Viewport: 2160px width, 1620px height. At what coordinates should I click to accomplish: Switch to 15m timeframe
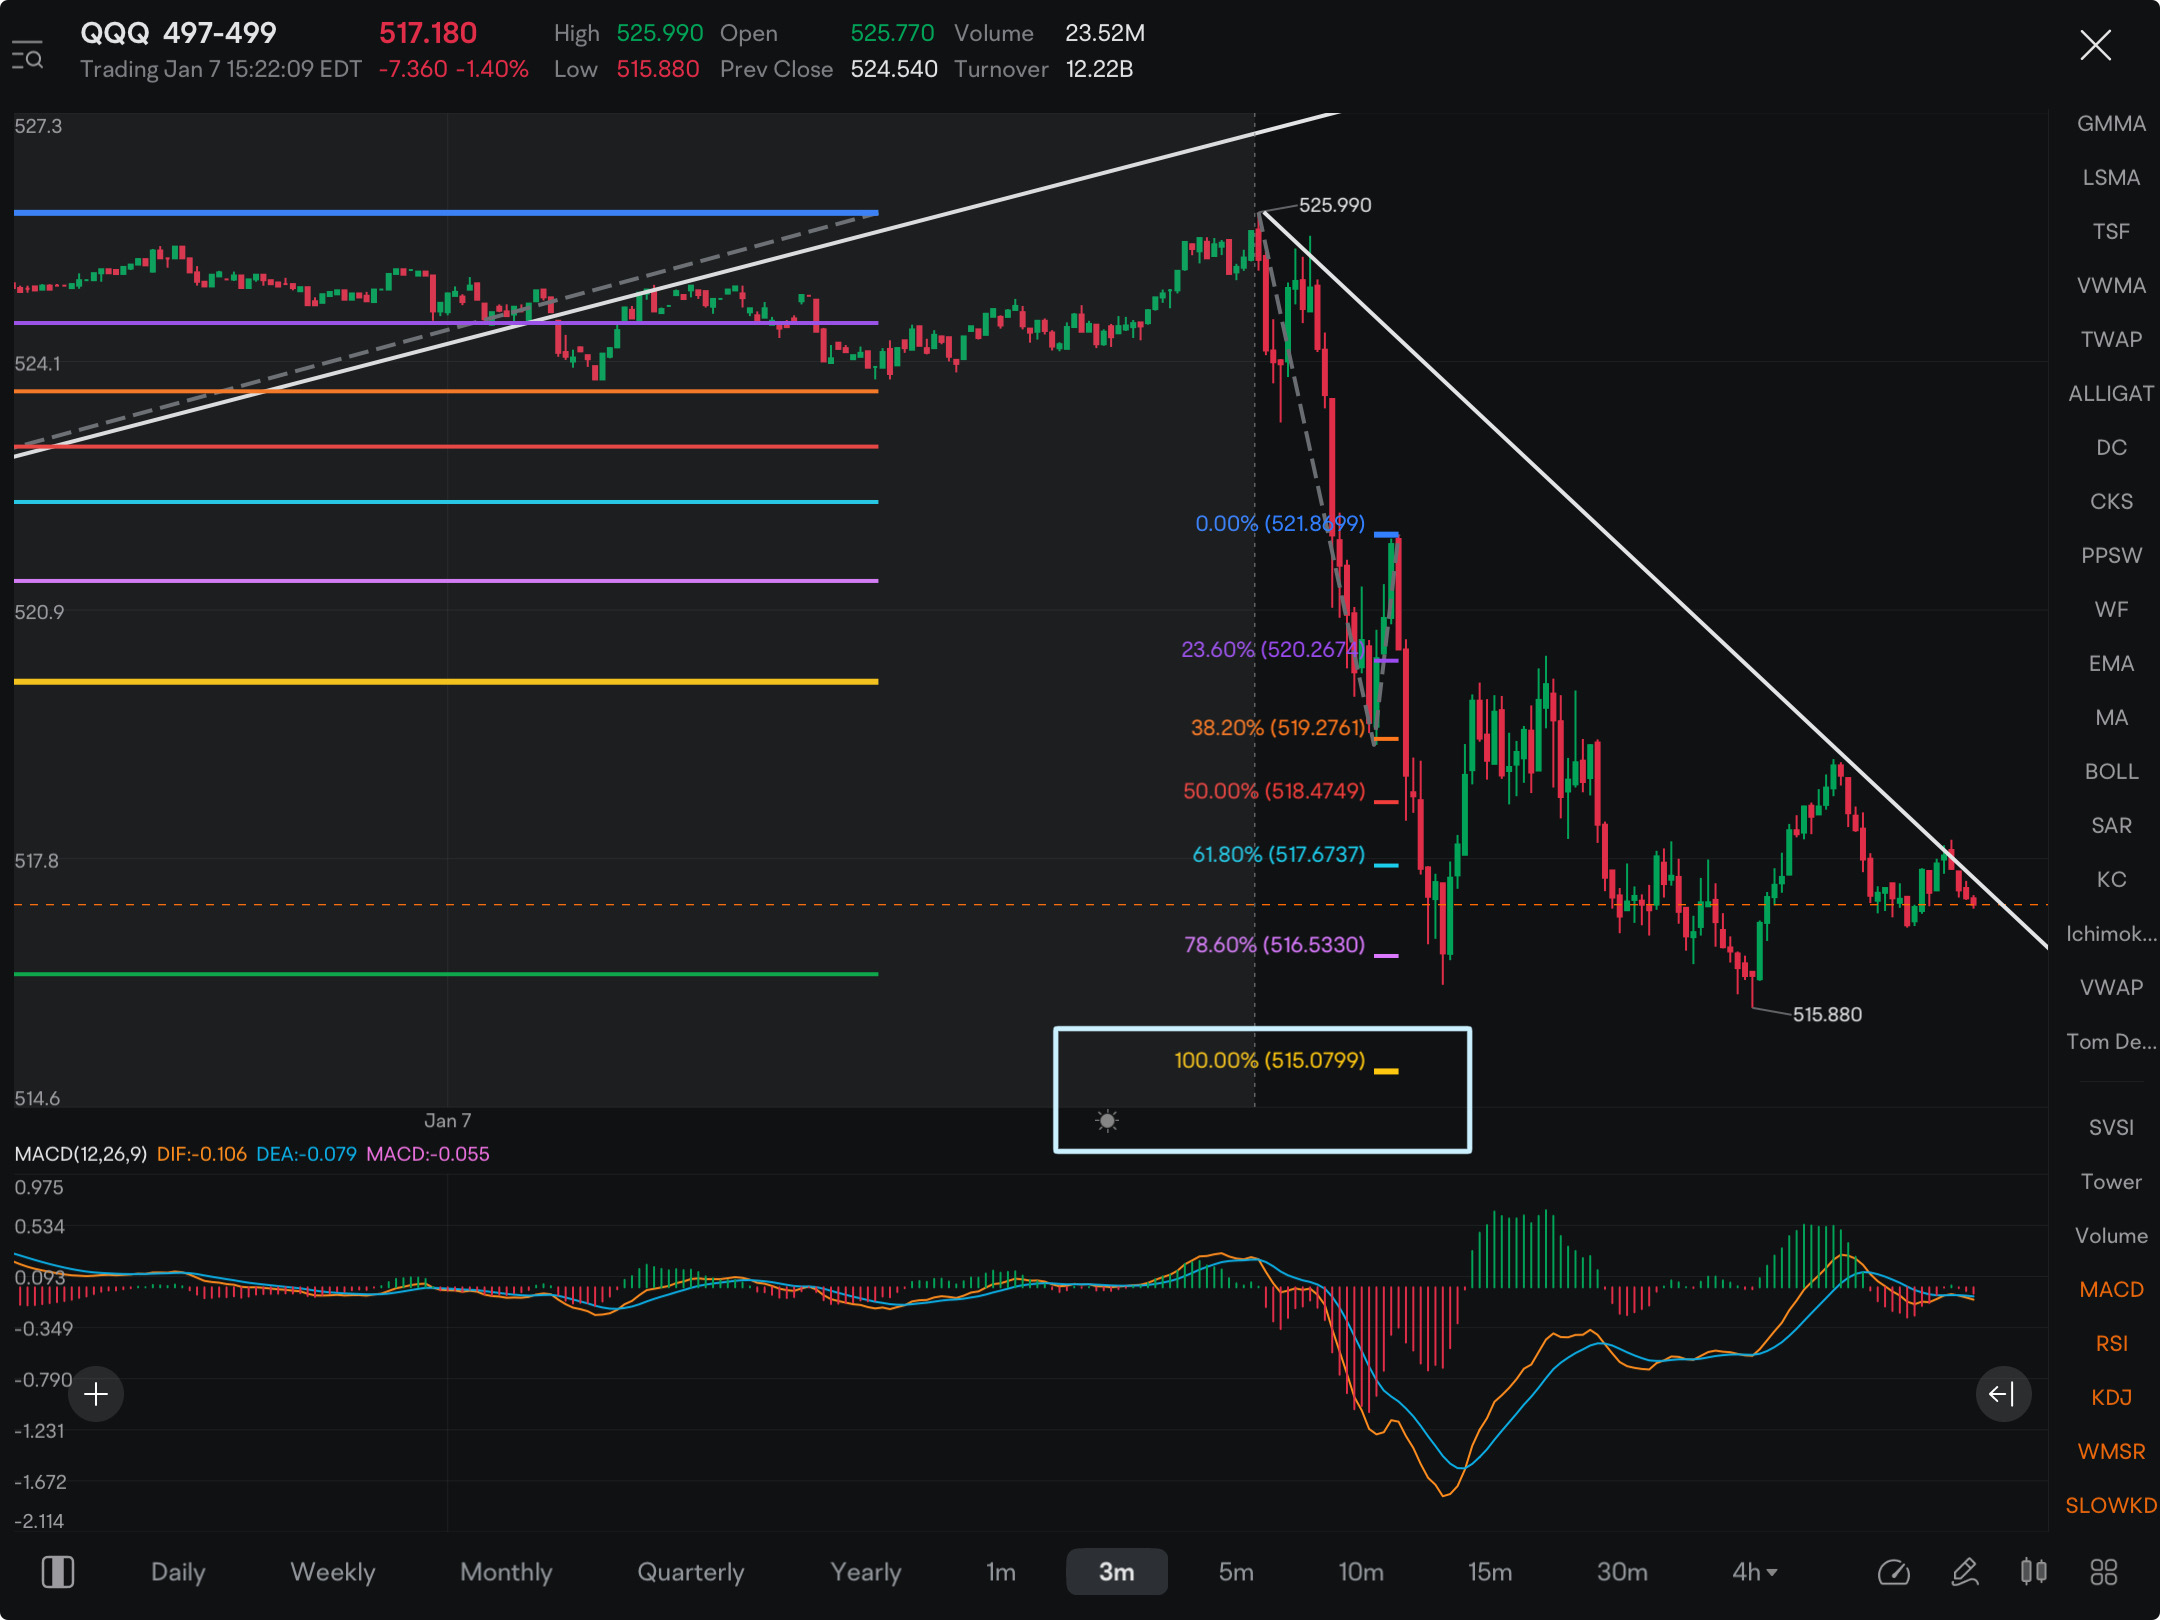[x=1490, y=1572]
